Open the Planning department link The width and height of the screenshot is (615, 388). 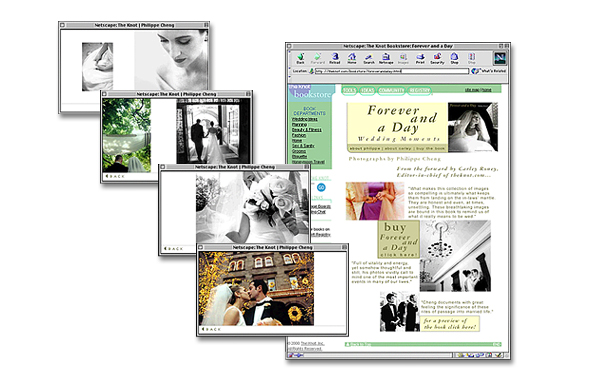coord(300,124)
